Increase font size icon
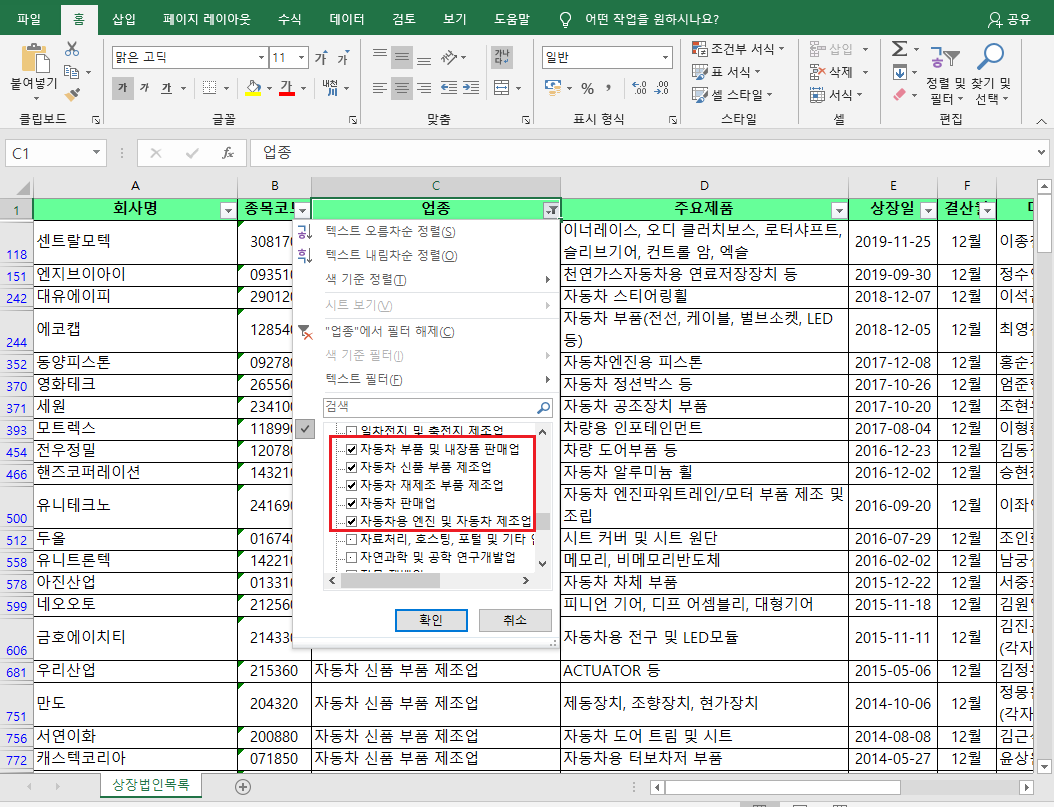This screenshot has width=1054, height=807. (321, 58)
